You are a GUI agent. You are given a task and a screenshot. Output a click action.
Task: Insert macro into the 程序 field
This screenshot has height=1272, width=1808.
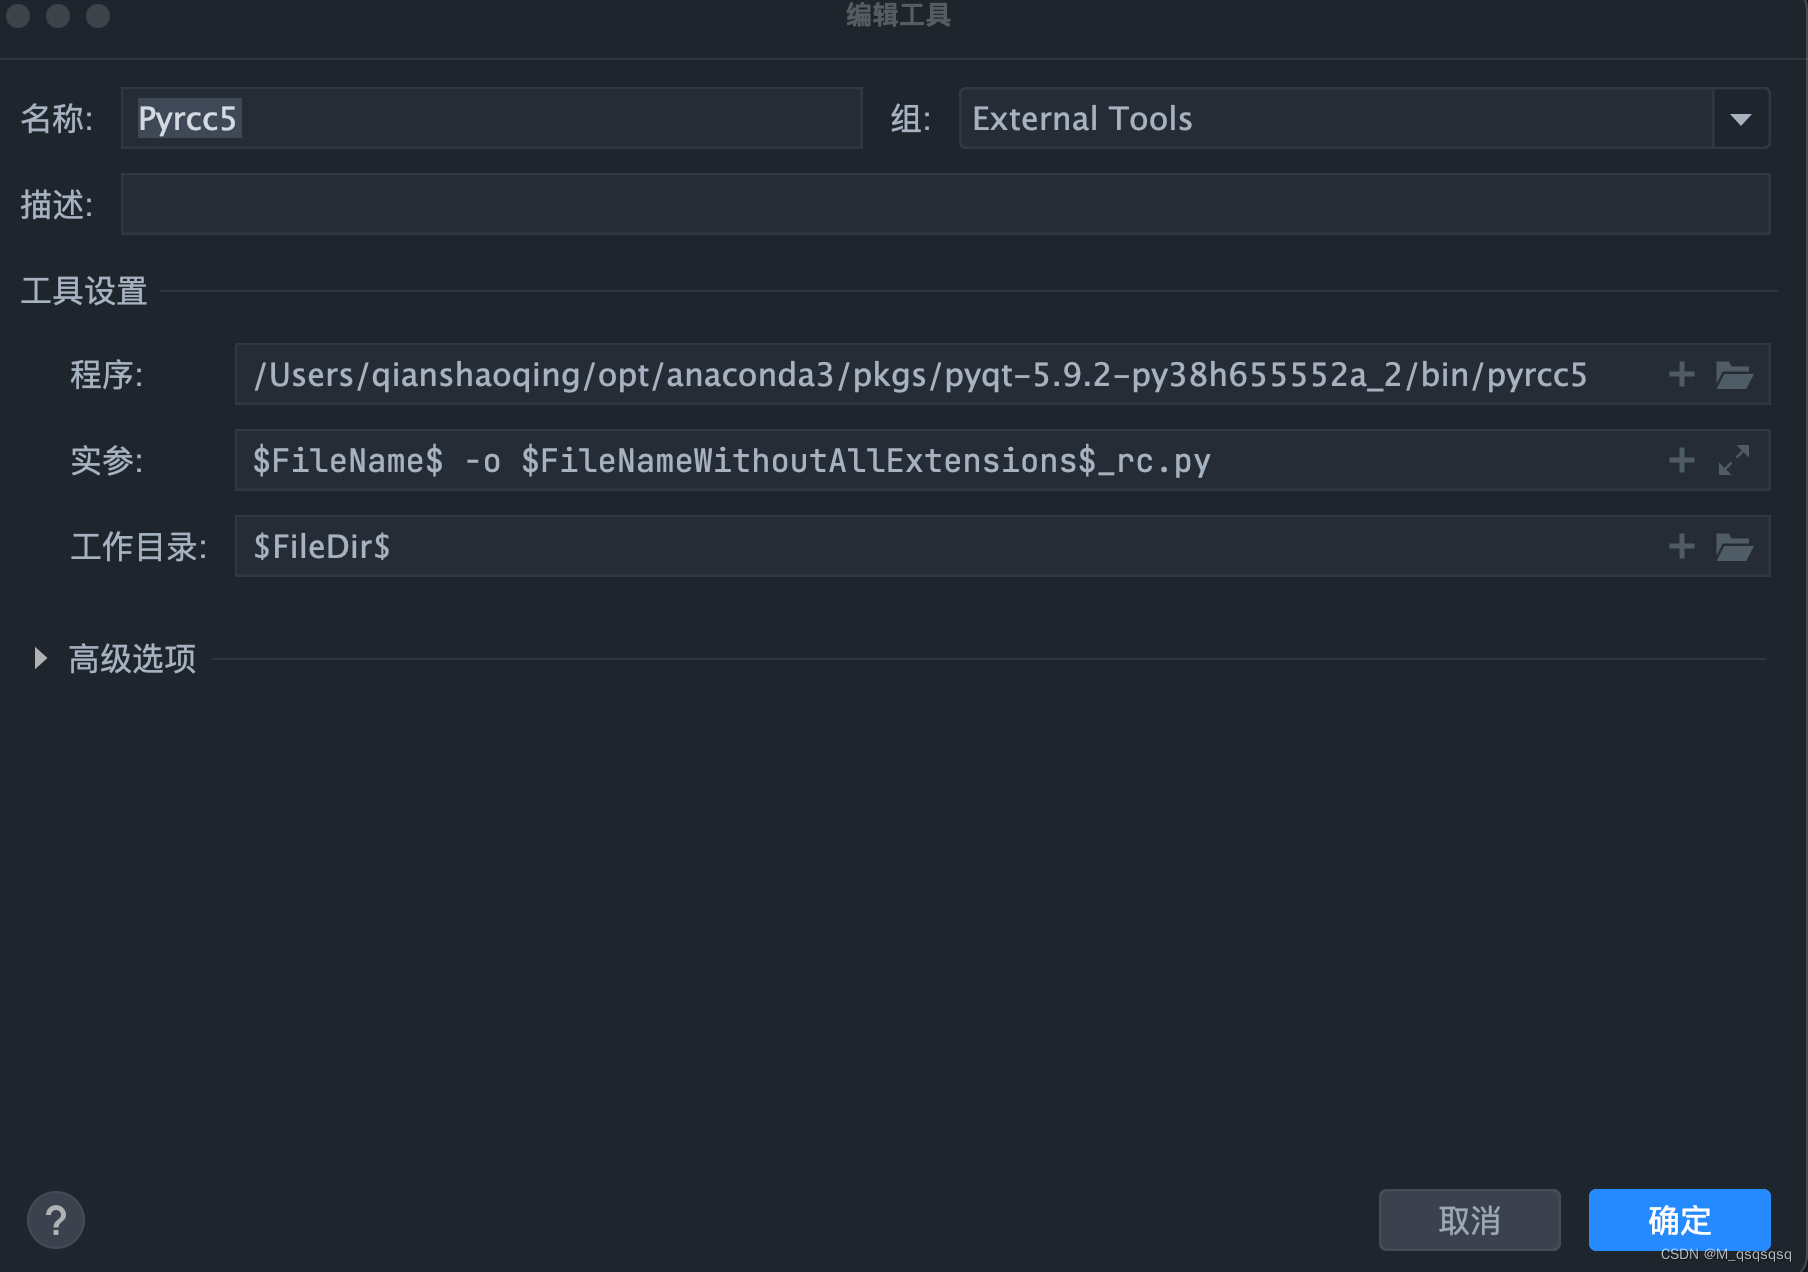[x=1682, y=375]
